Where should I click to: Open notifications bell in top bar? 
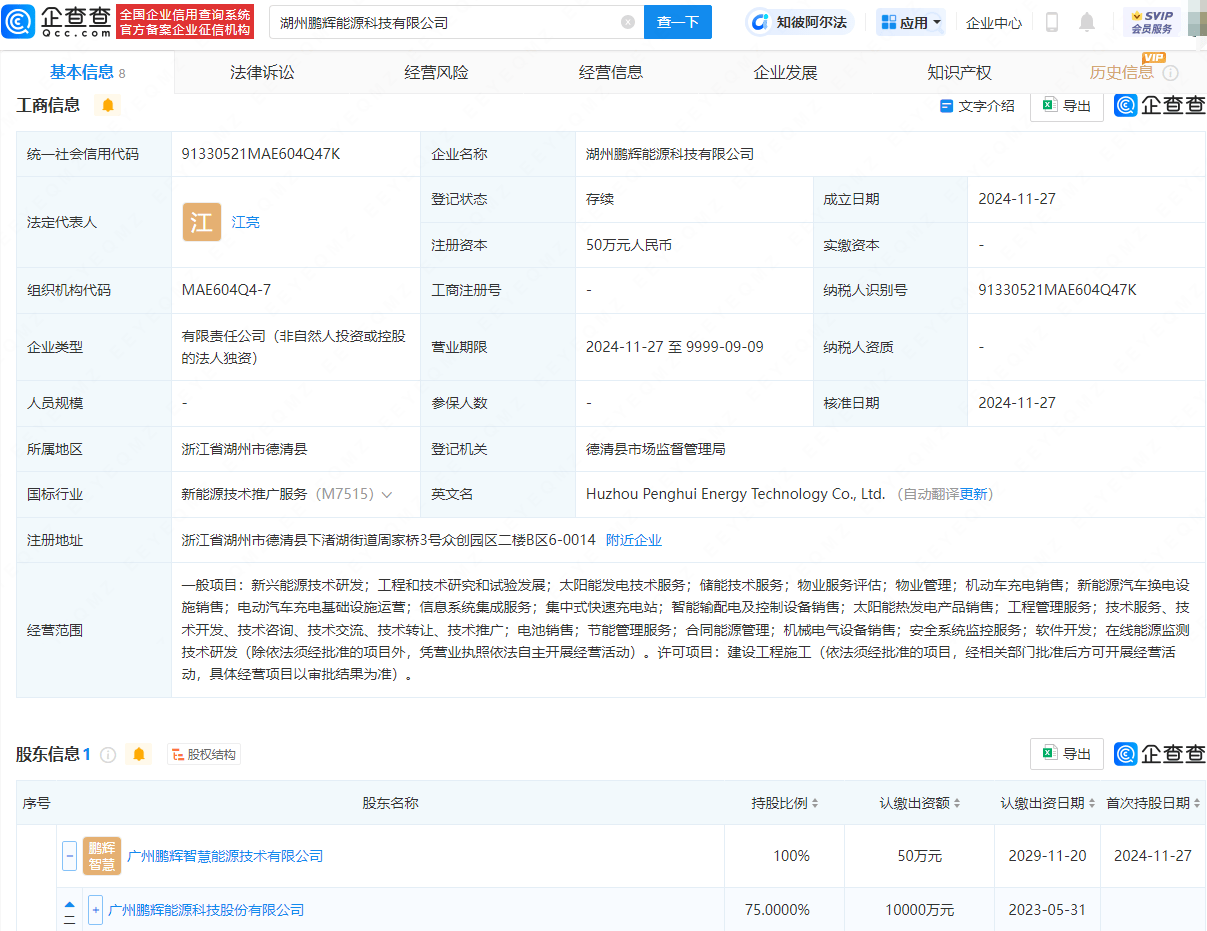(1087, 22)
